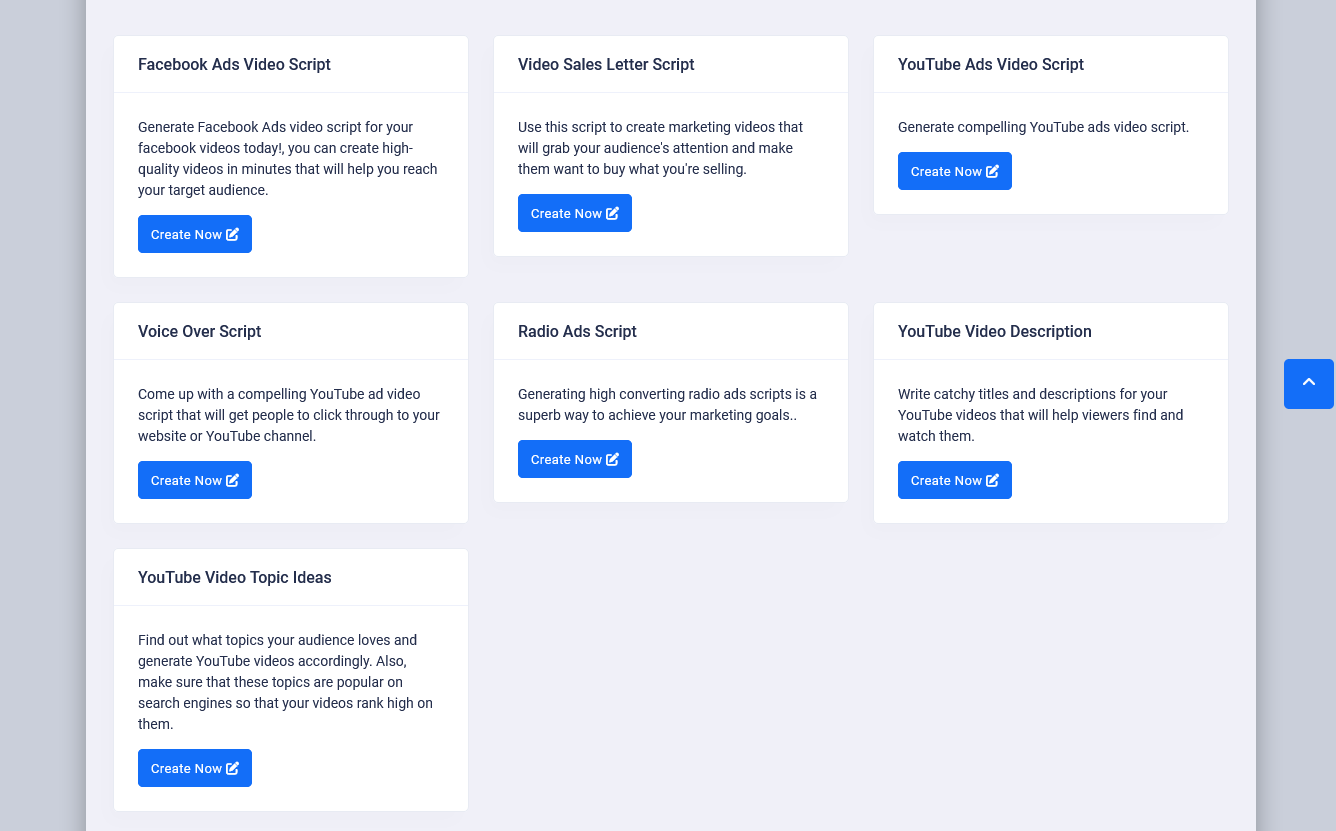Viewport: 1336px width, 831px height.
Task: Click the Video Sales Letter Script description text
Action: tap(660, 148)
